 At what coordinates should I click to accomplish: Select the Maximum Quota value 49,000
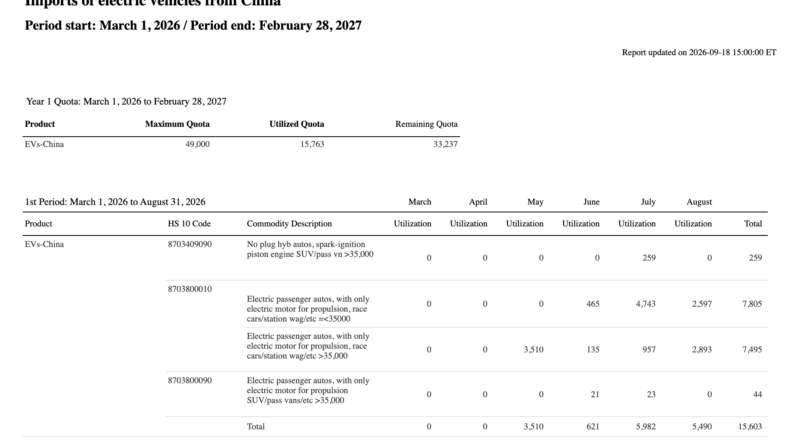pos(197,144)
